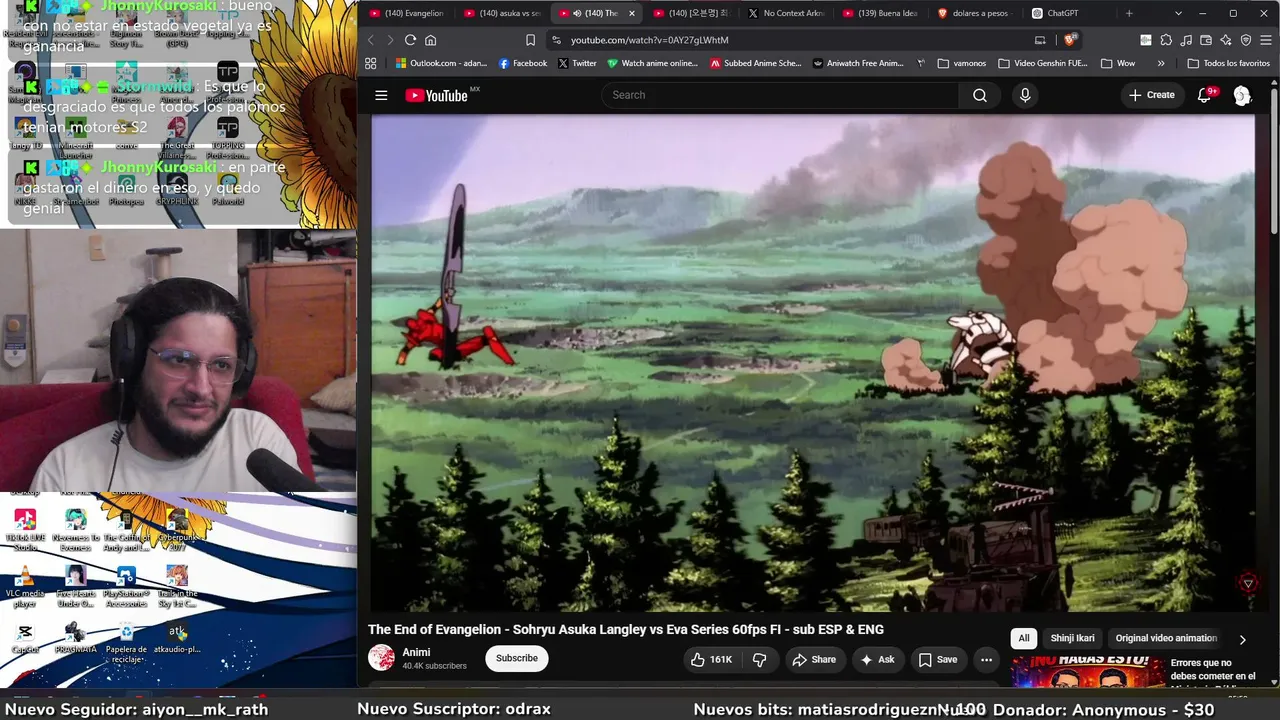The image size is (1280, 720).
Task: Open Subbed Anime Sche... bookmark
Action: (756, 63)
